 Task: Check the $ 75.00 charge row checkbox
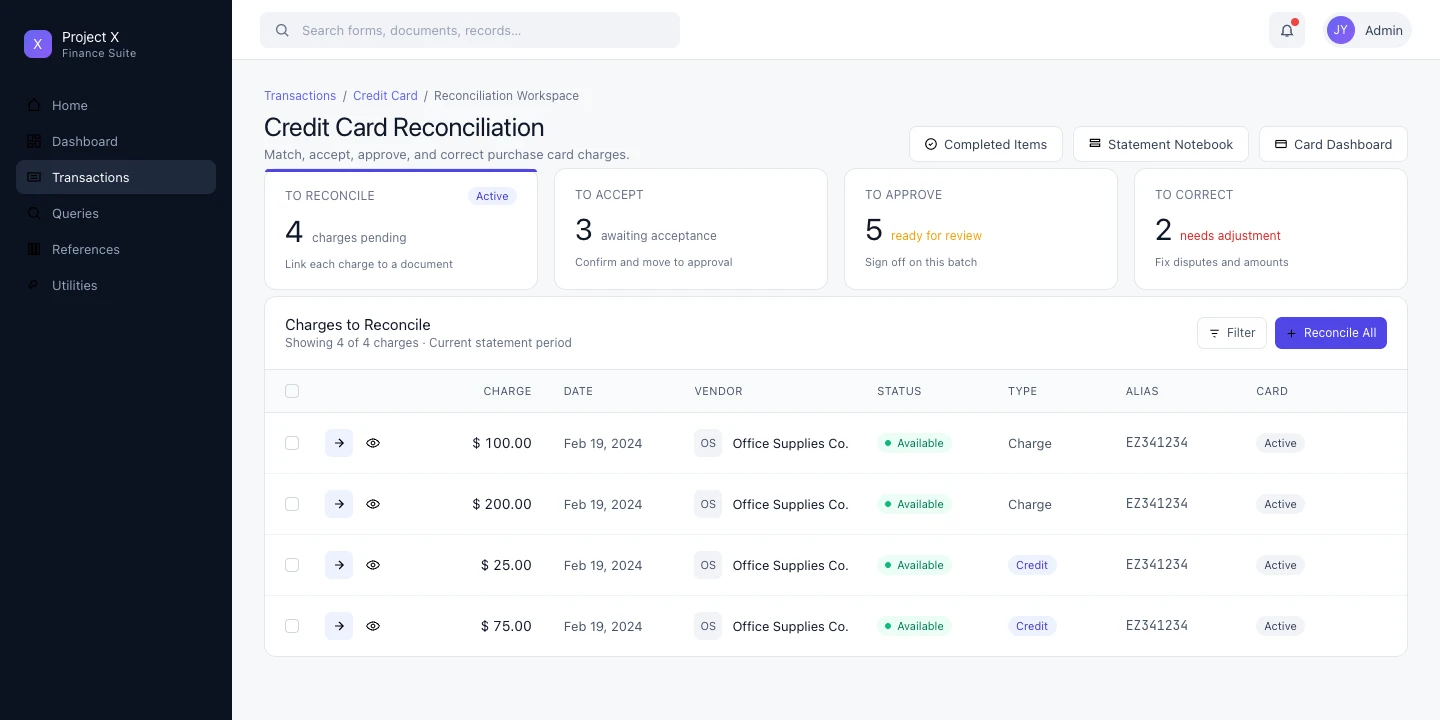click(x=292, y=626)
